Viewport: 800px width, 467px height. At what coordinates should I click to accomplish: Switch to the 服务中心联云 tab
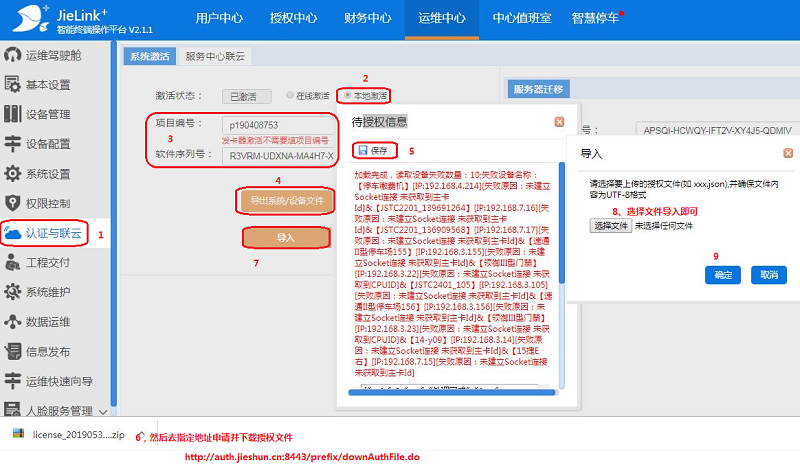[215, 56]
